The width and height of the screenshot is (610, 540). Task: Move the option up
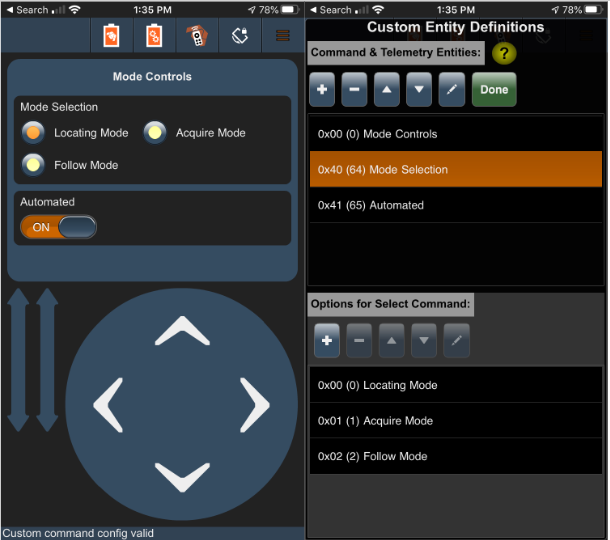point(391,340)
